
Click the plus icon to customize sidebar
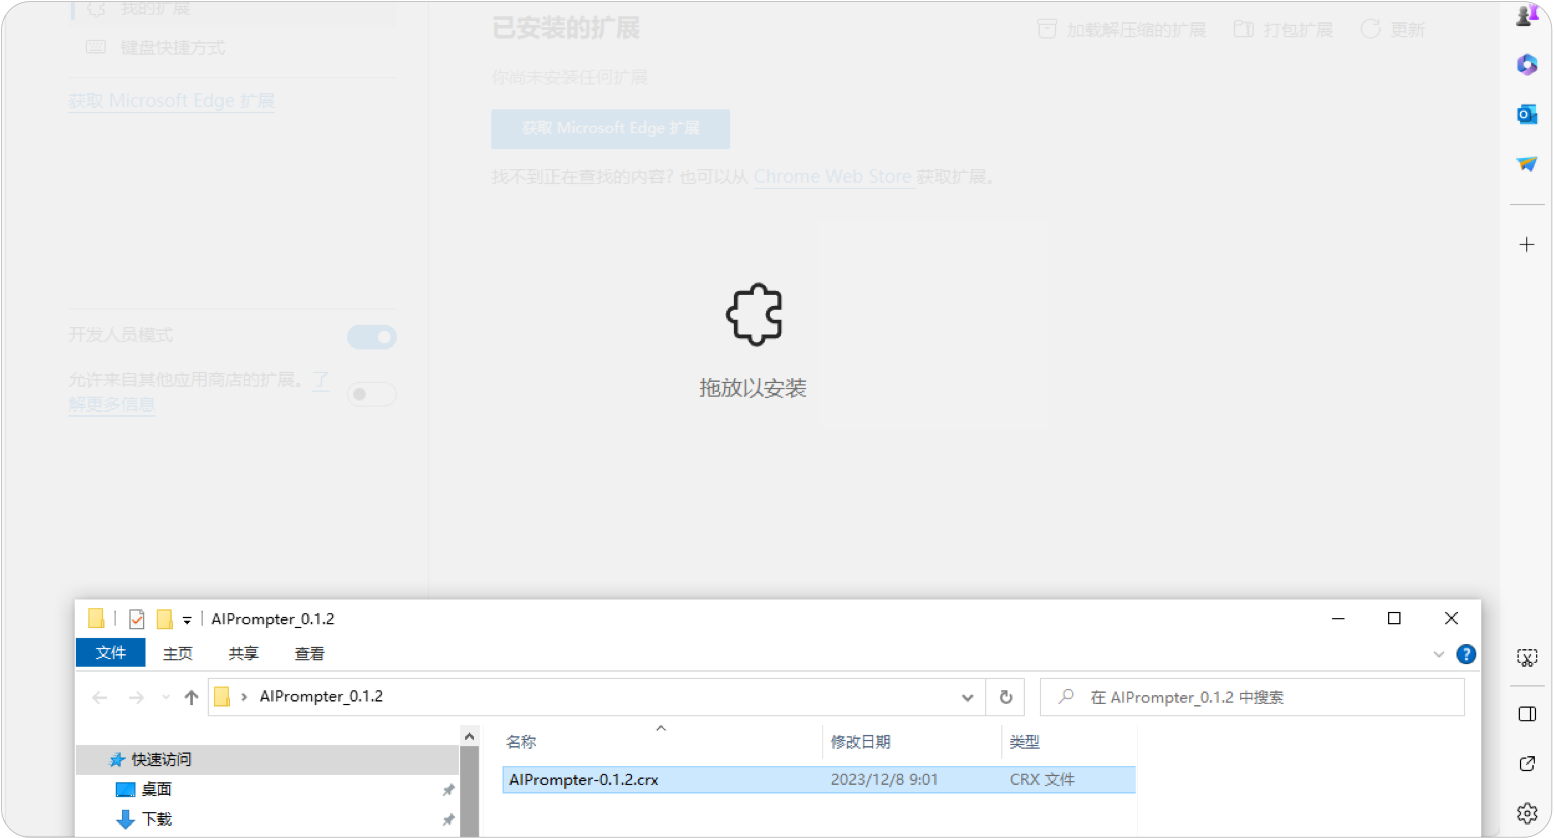(1526, 245)
